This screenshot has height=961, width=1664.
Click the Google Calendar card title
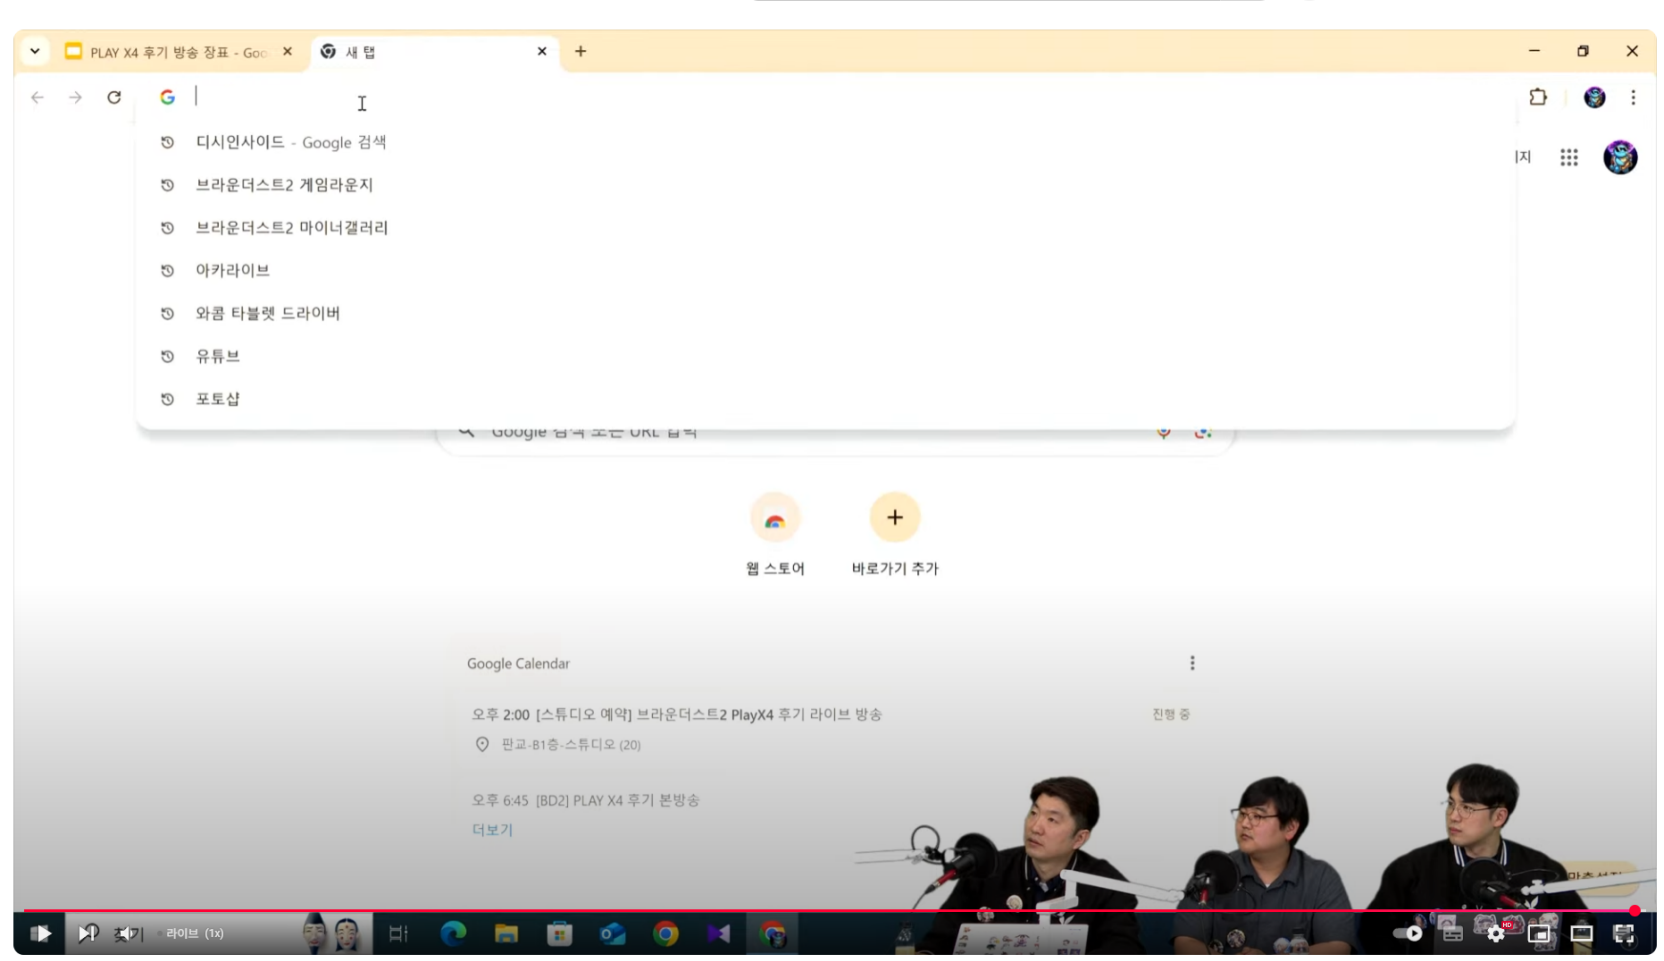tap(518, 663)
